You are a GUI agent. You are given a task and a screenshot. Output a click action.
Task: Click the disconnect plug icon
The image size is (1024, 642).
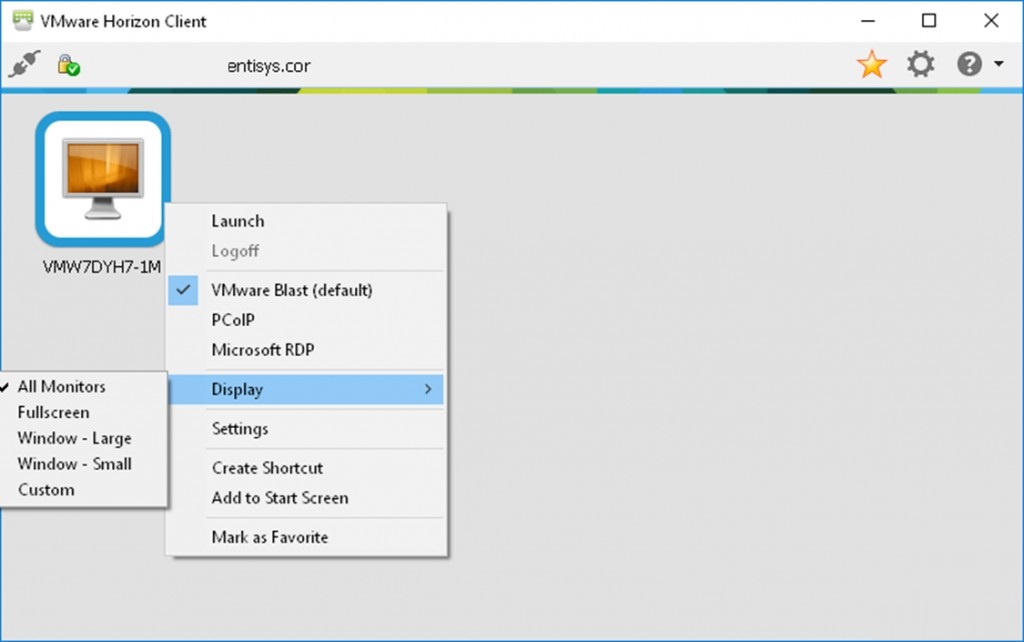click(24, 64)
